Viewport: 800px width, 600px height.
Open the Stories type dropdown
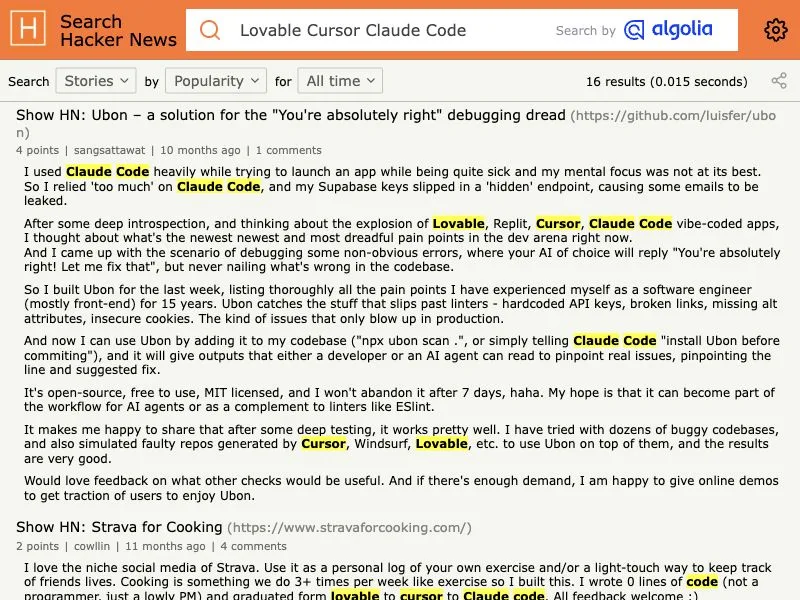point(96,81)
